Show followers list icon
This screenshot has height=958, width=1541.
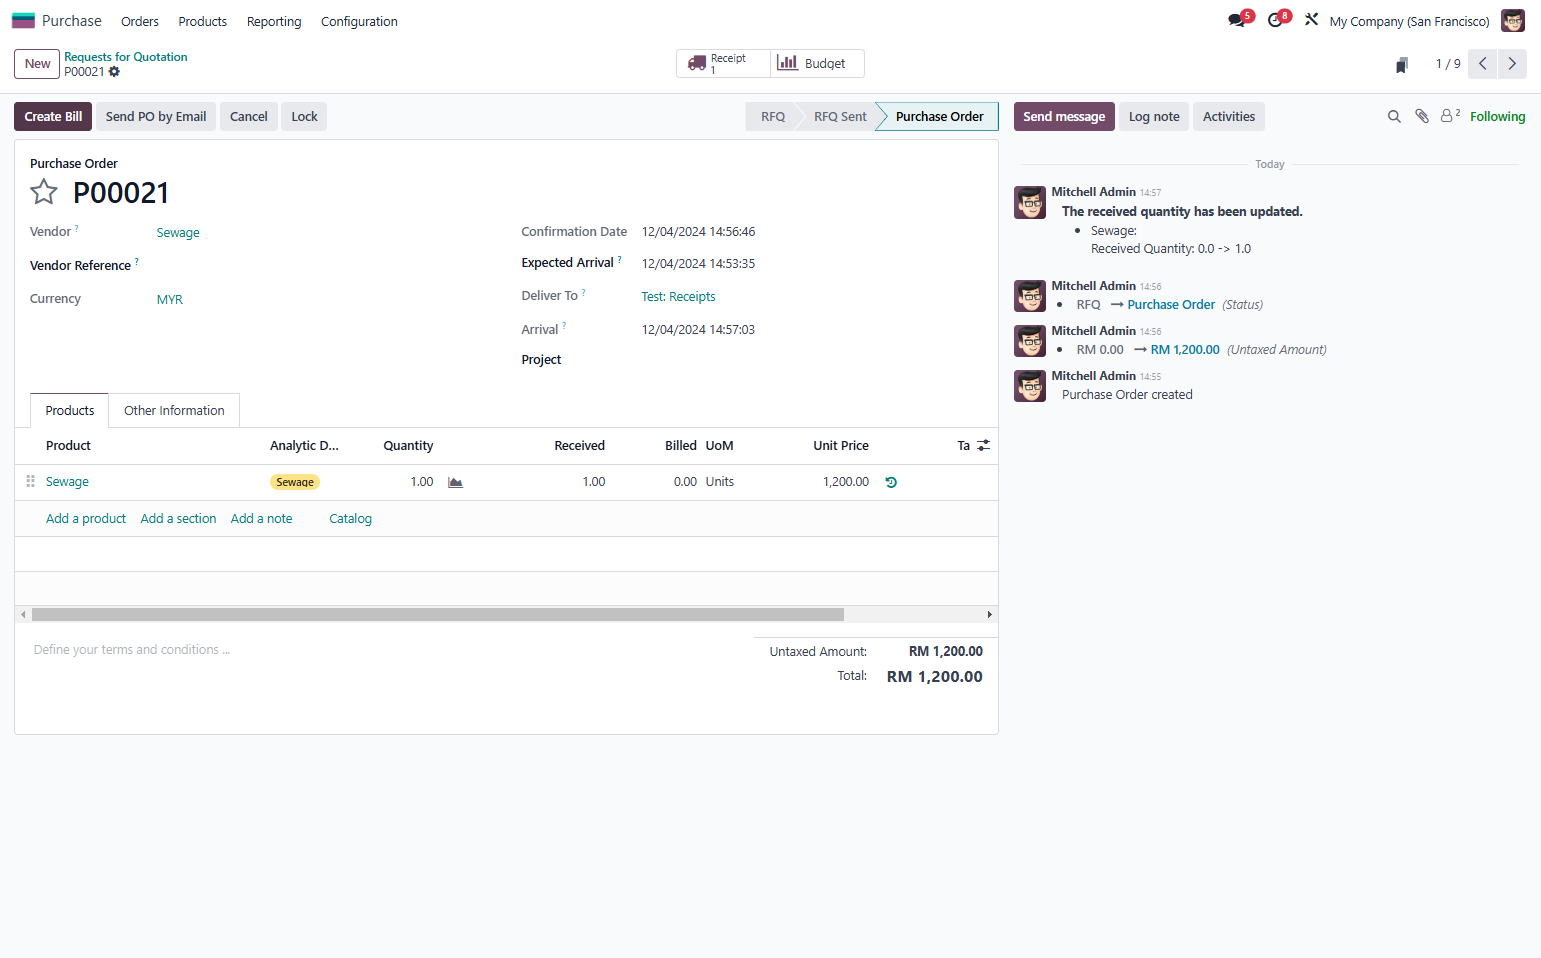point(1450,116)
